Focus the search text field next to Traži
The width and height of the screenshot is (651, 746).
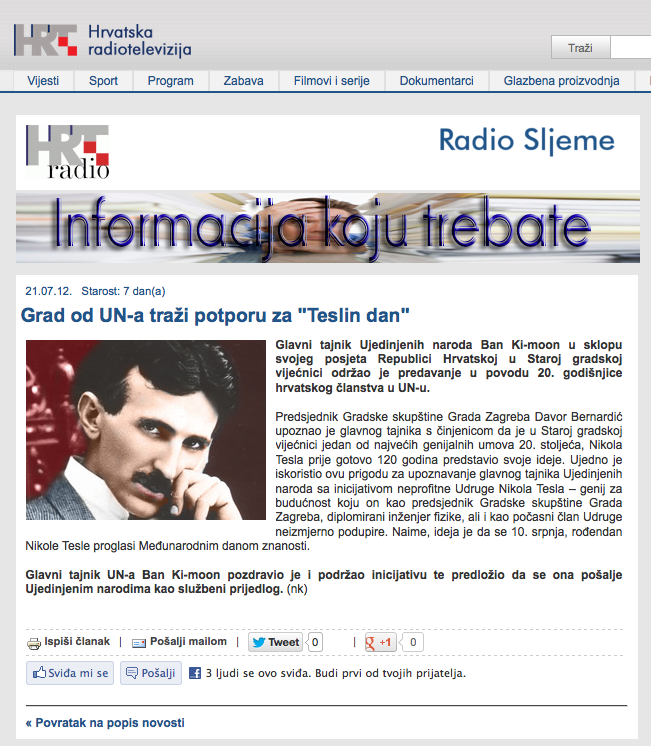point(631,48)
